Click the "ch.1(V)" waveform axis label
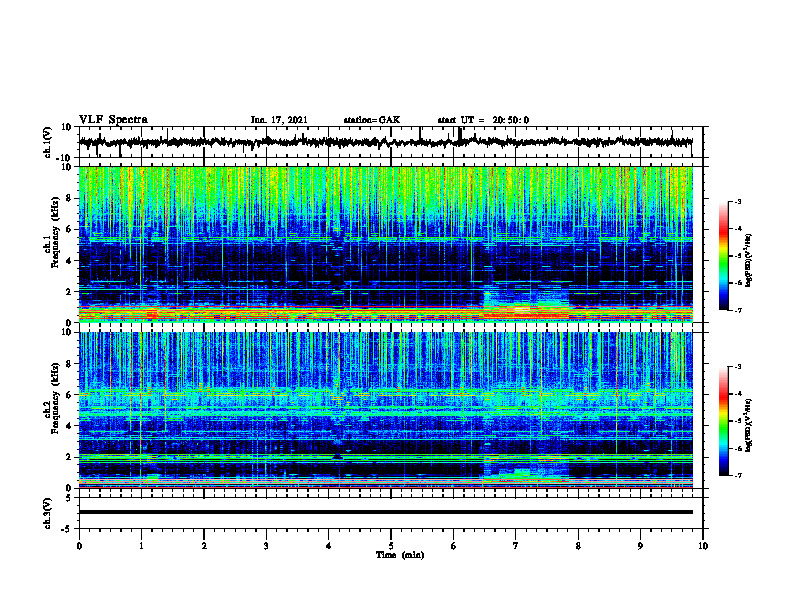 (48, 142)
